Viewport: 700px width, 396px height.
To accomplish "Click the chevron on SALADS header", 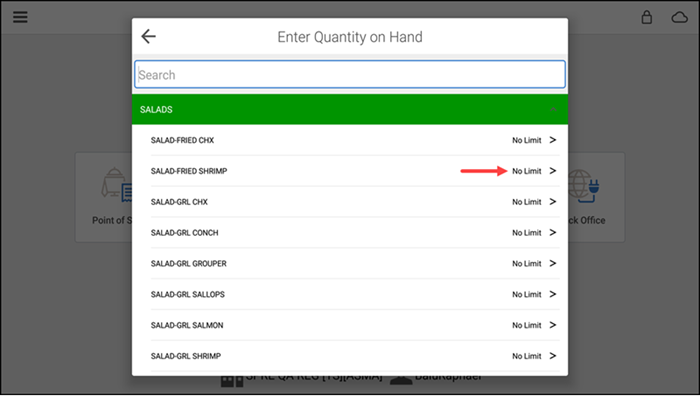I will [x=553, y=109].
